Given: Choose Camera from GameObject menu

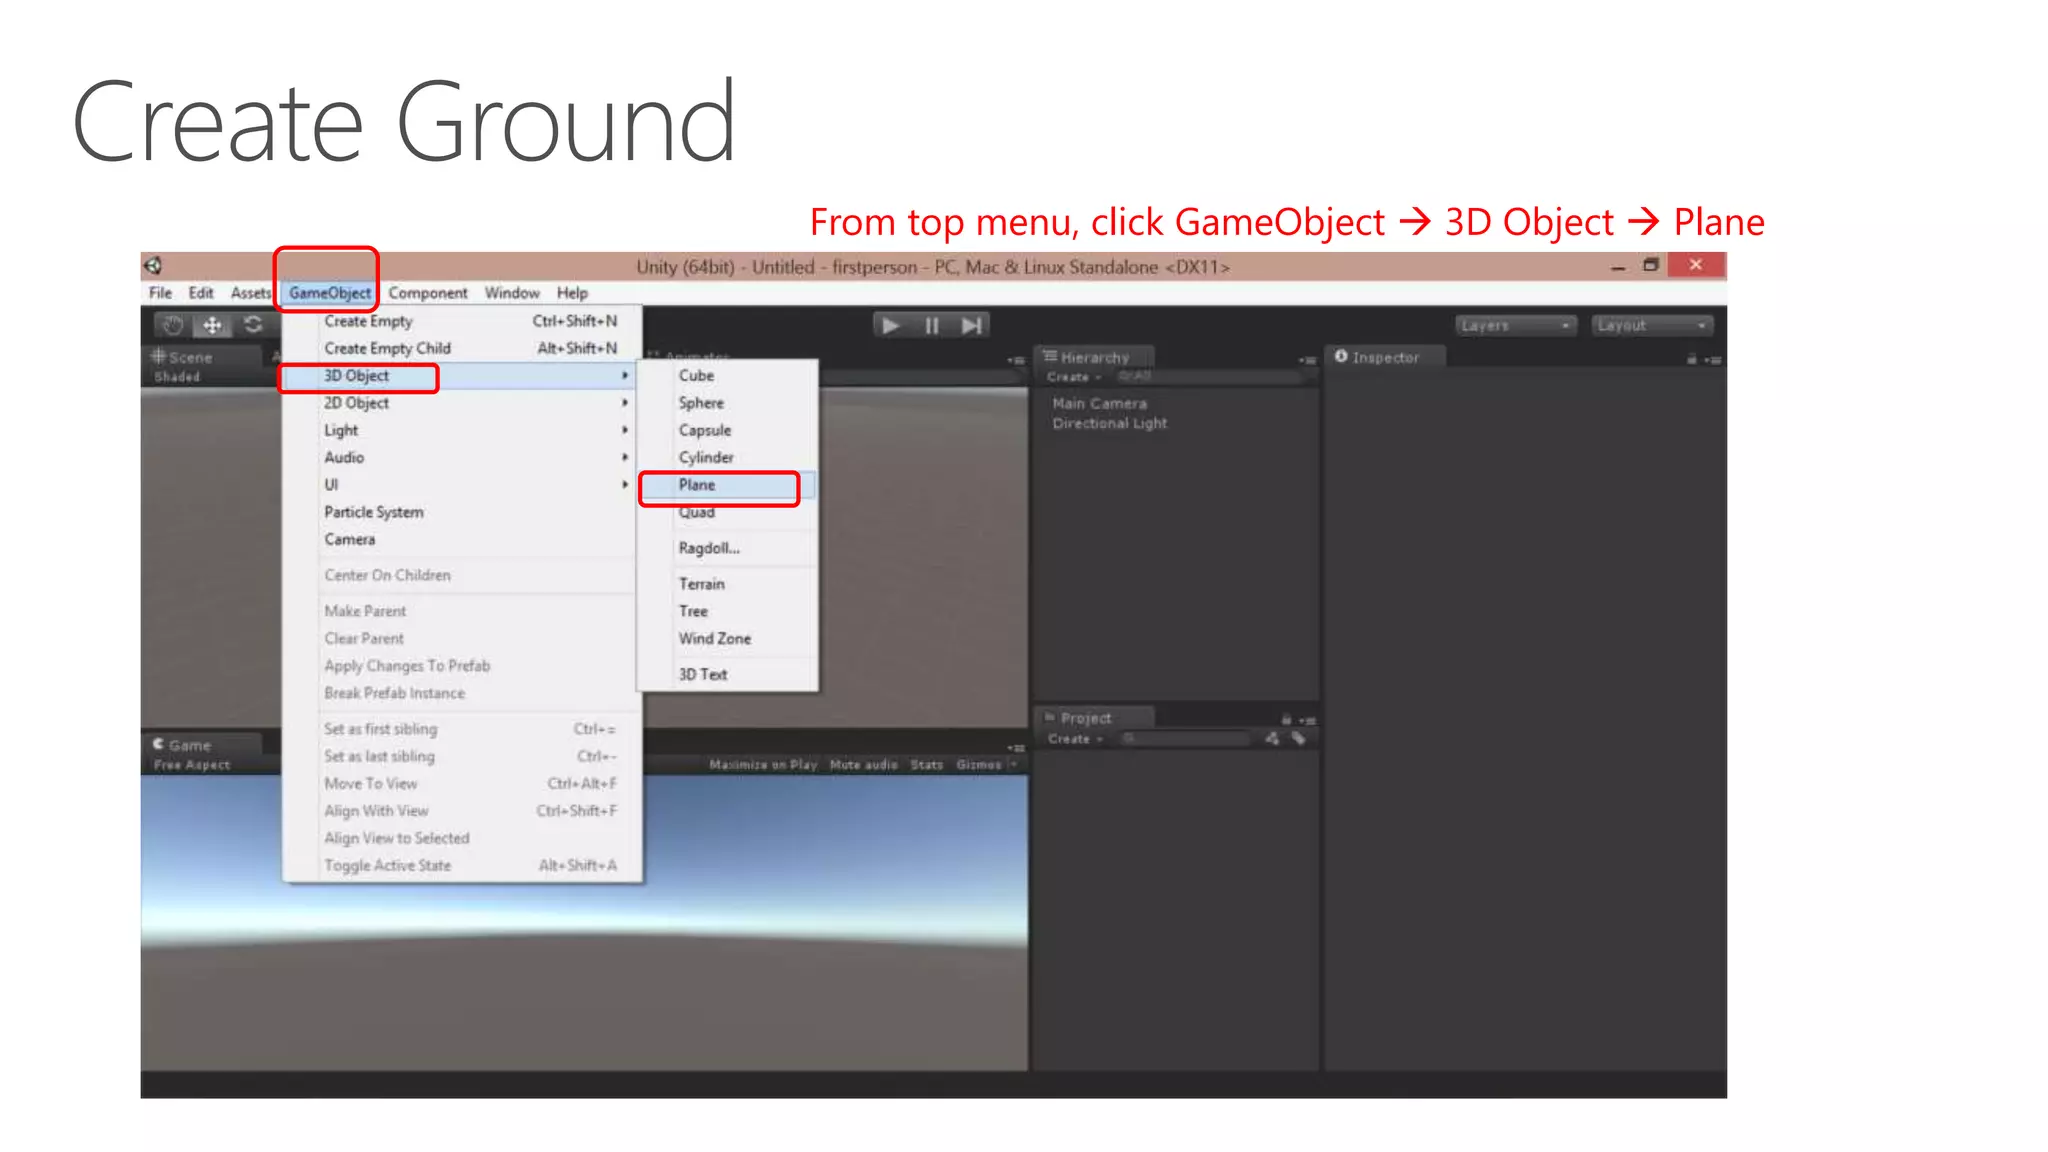Looking at the screenshot, I should coord(460,539).
